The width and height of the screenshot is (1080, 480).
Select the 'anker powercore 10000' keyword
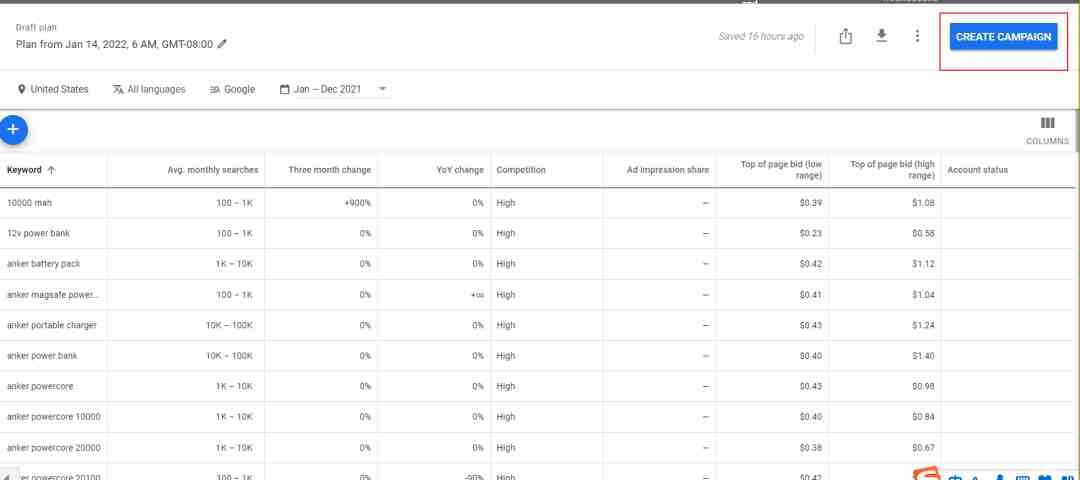click(x=54, y=417)
